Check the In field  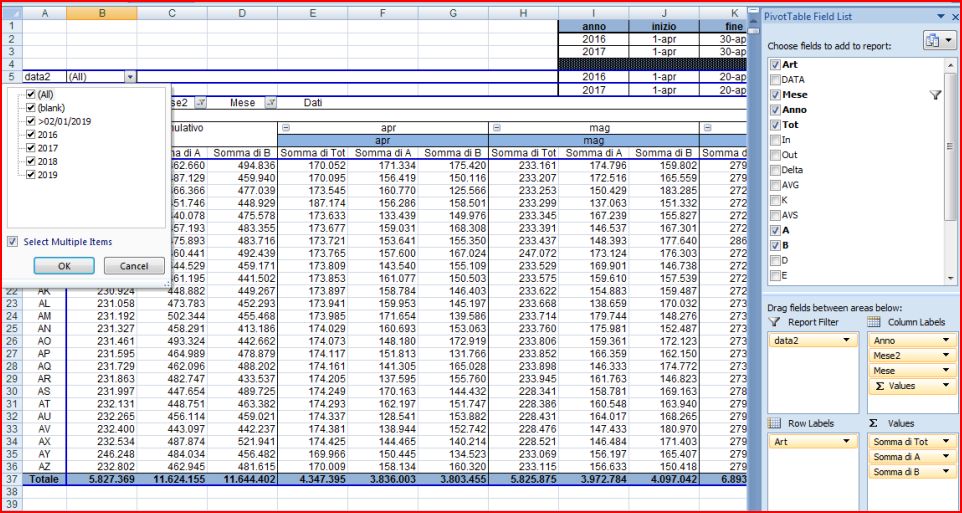(775, 140)
